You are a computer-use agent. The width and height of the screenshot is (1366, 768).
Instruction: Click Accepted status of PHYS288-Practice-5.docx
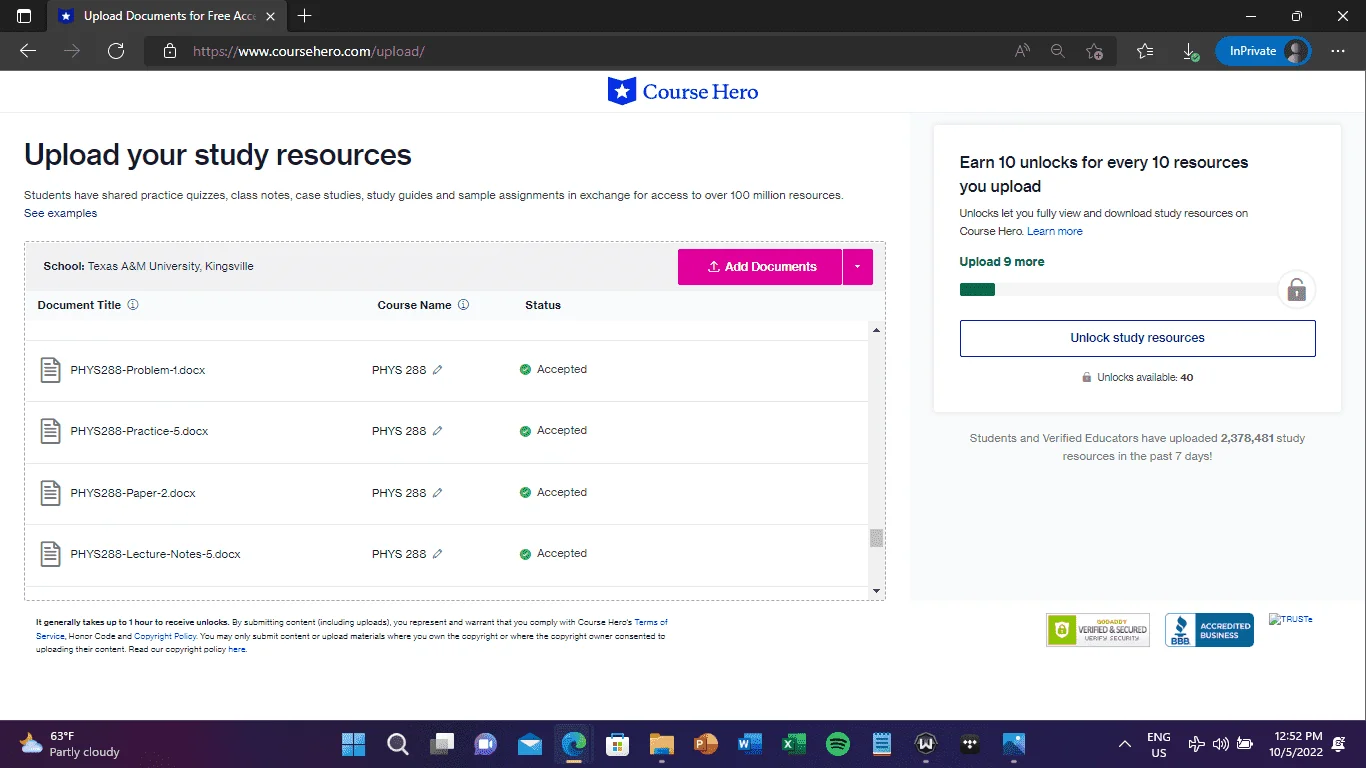pos(553,431)
